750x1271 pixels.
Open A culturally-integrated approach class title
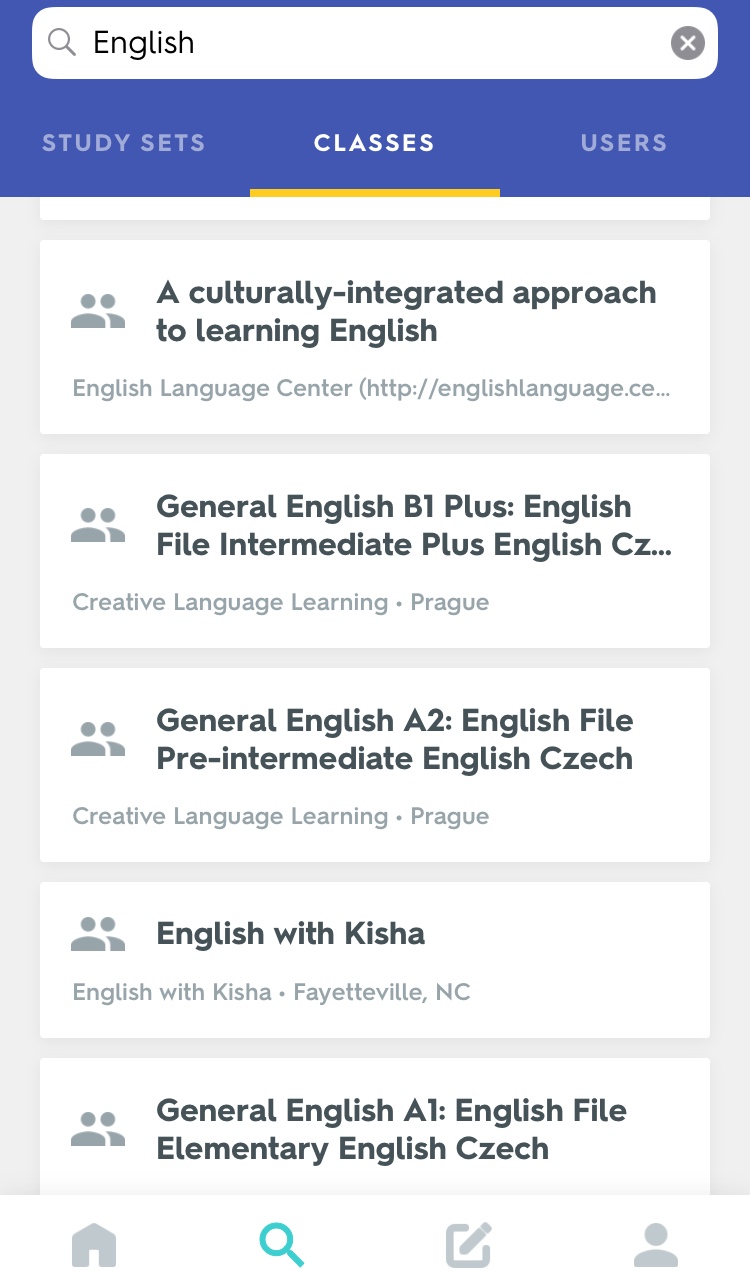point(406,311)
